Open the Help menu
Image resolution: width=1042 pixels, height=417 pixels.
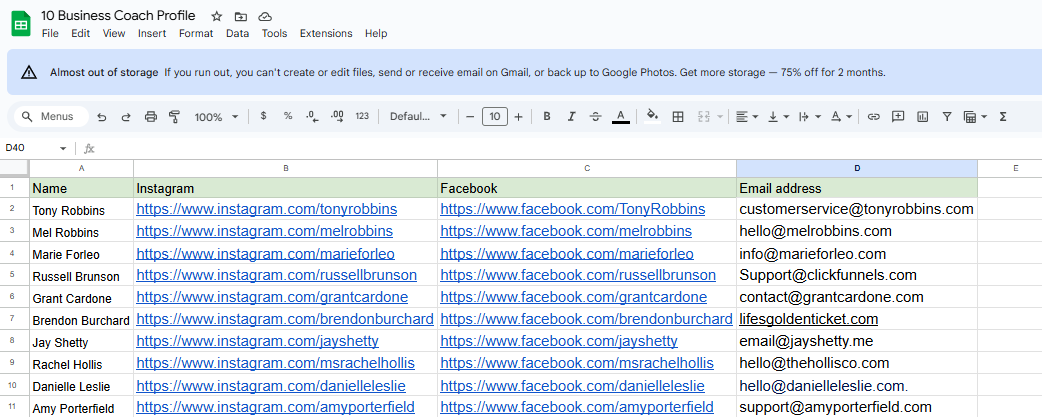[376, 33]
